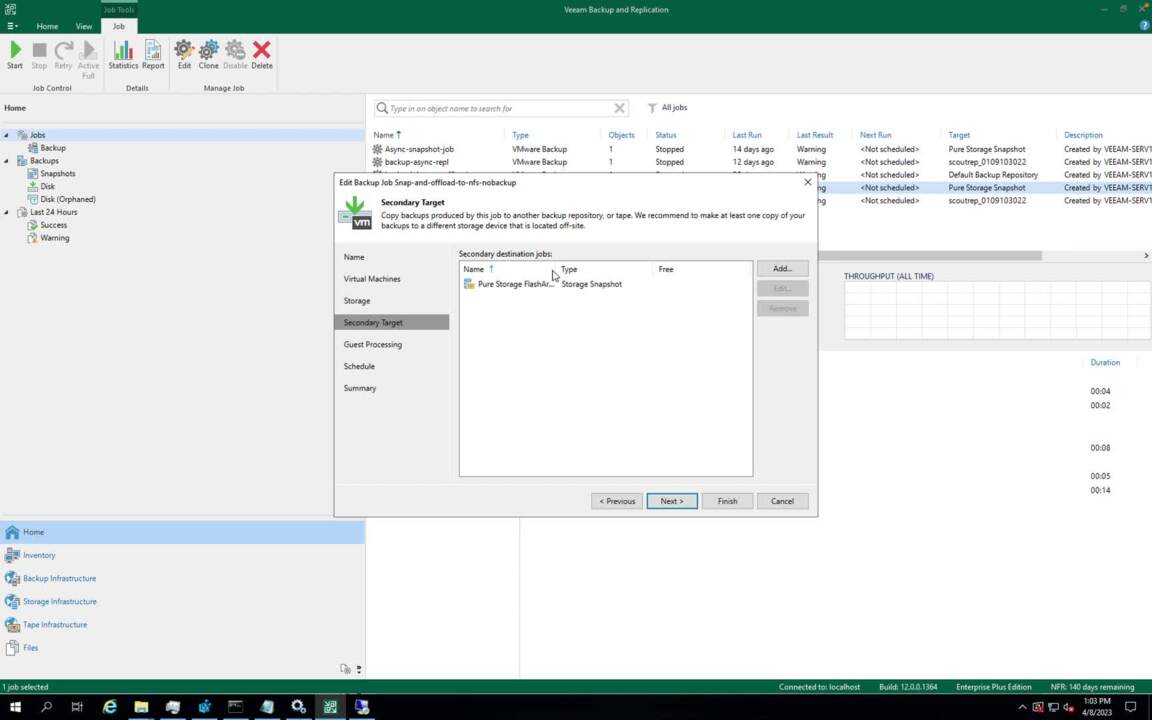Collapse the Backups tree node
The image size is (1152, 720).
[x=6, y=161]
